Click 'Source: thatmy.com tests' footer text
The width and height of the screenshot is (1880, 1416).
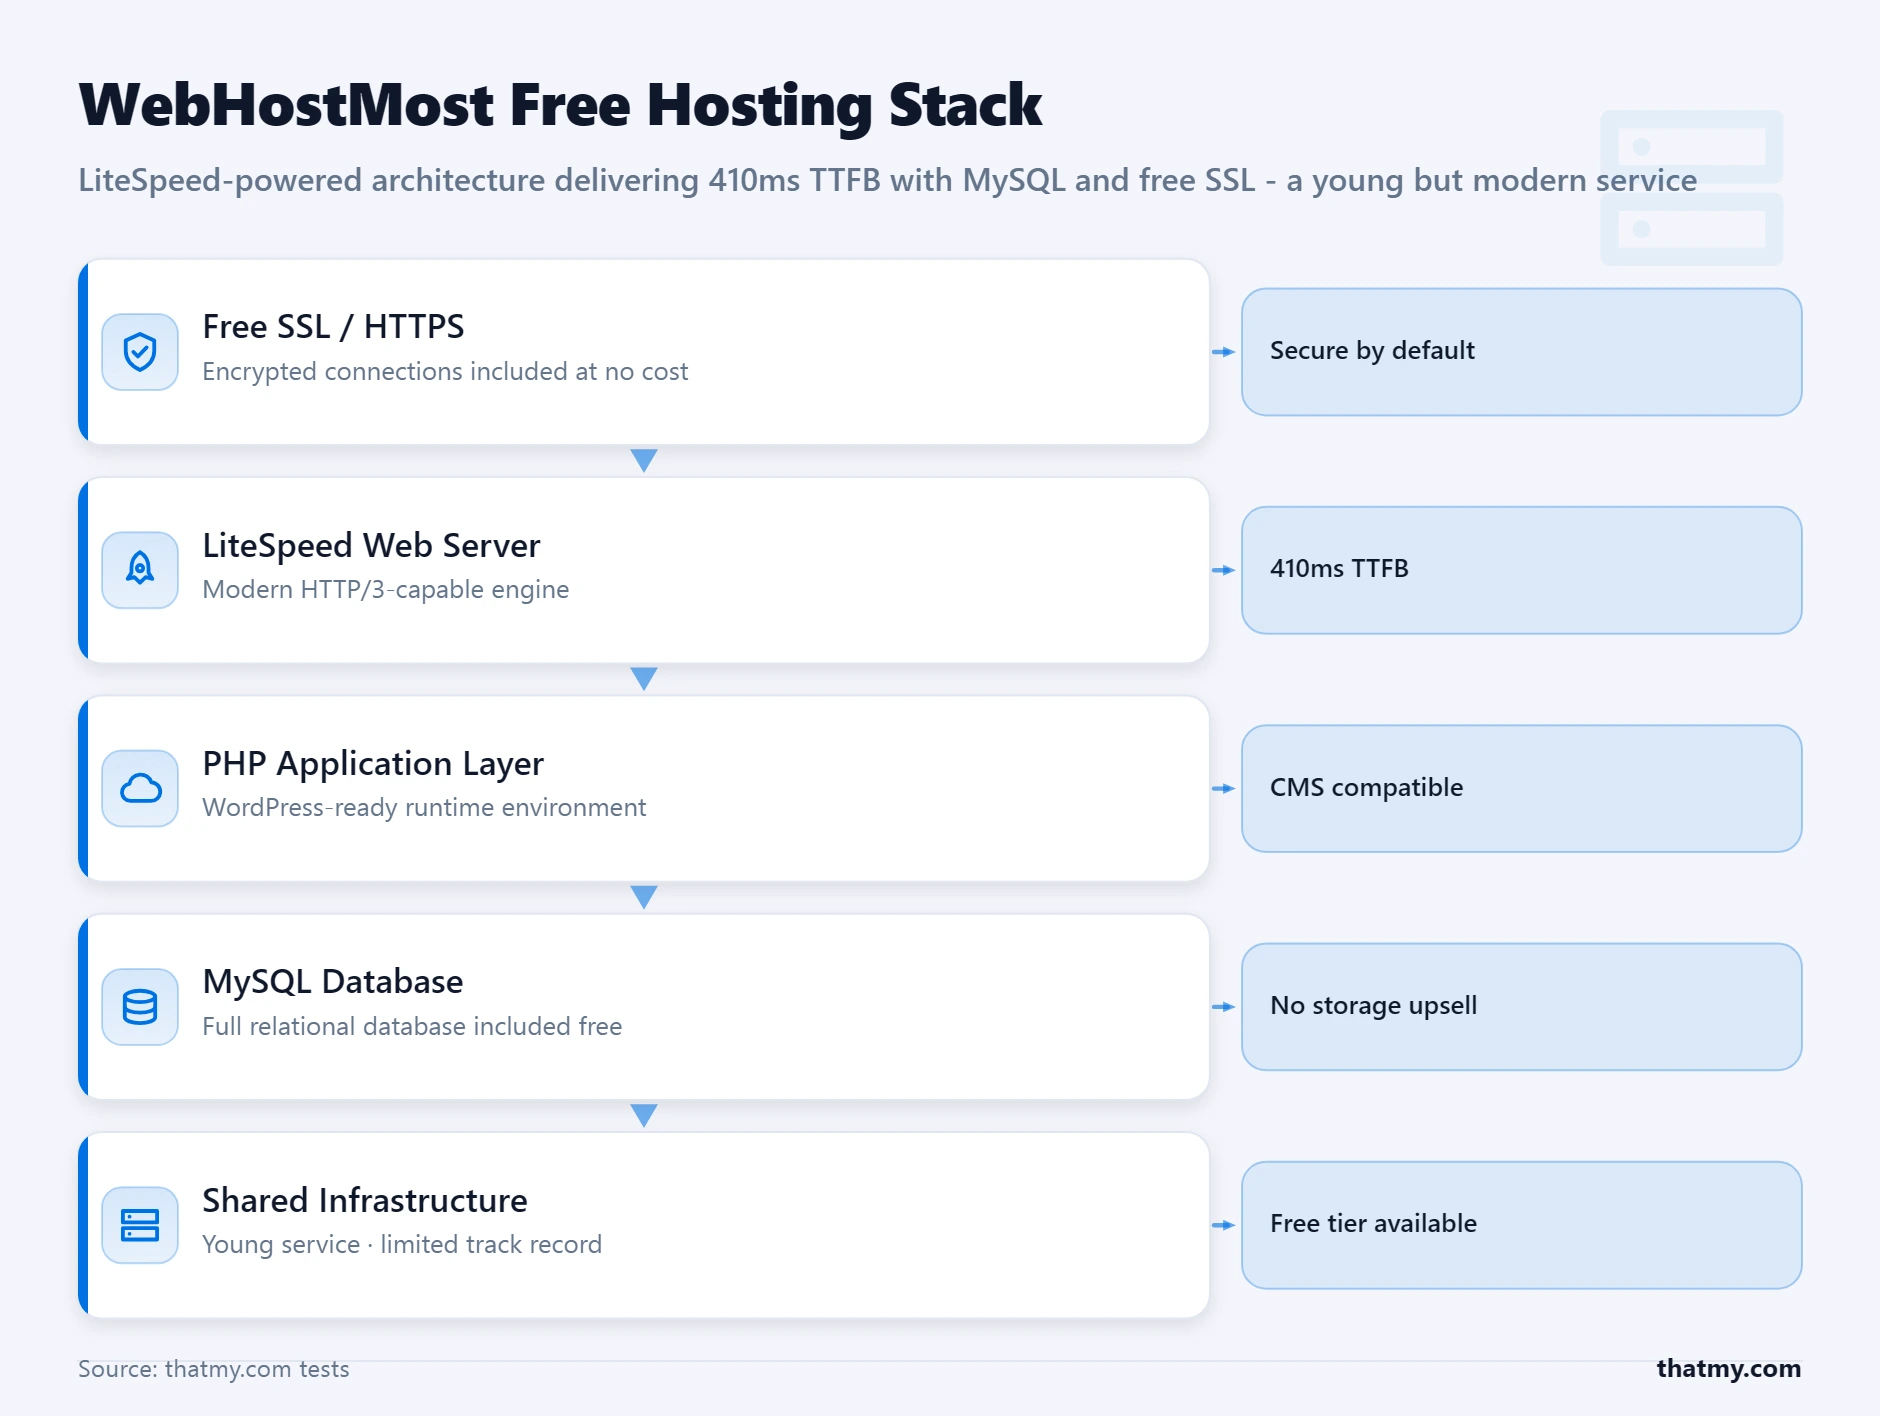214,1369
